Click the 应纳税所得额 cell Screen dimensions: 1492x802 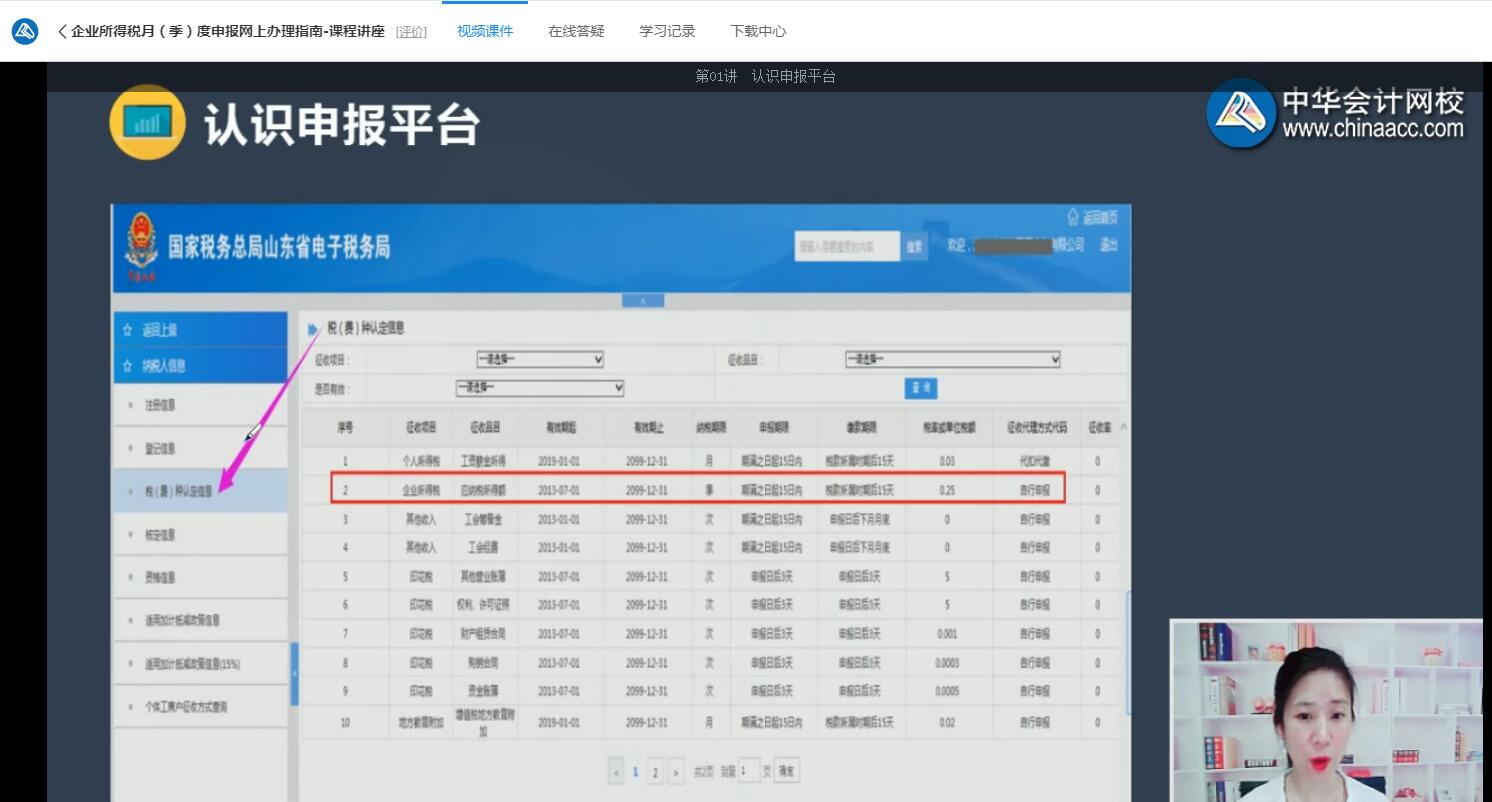pyautogui.click(x=485, y=490)
